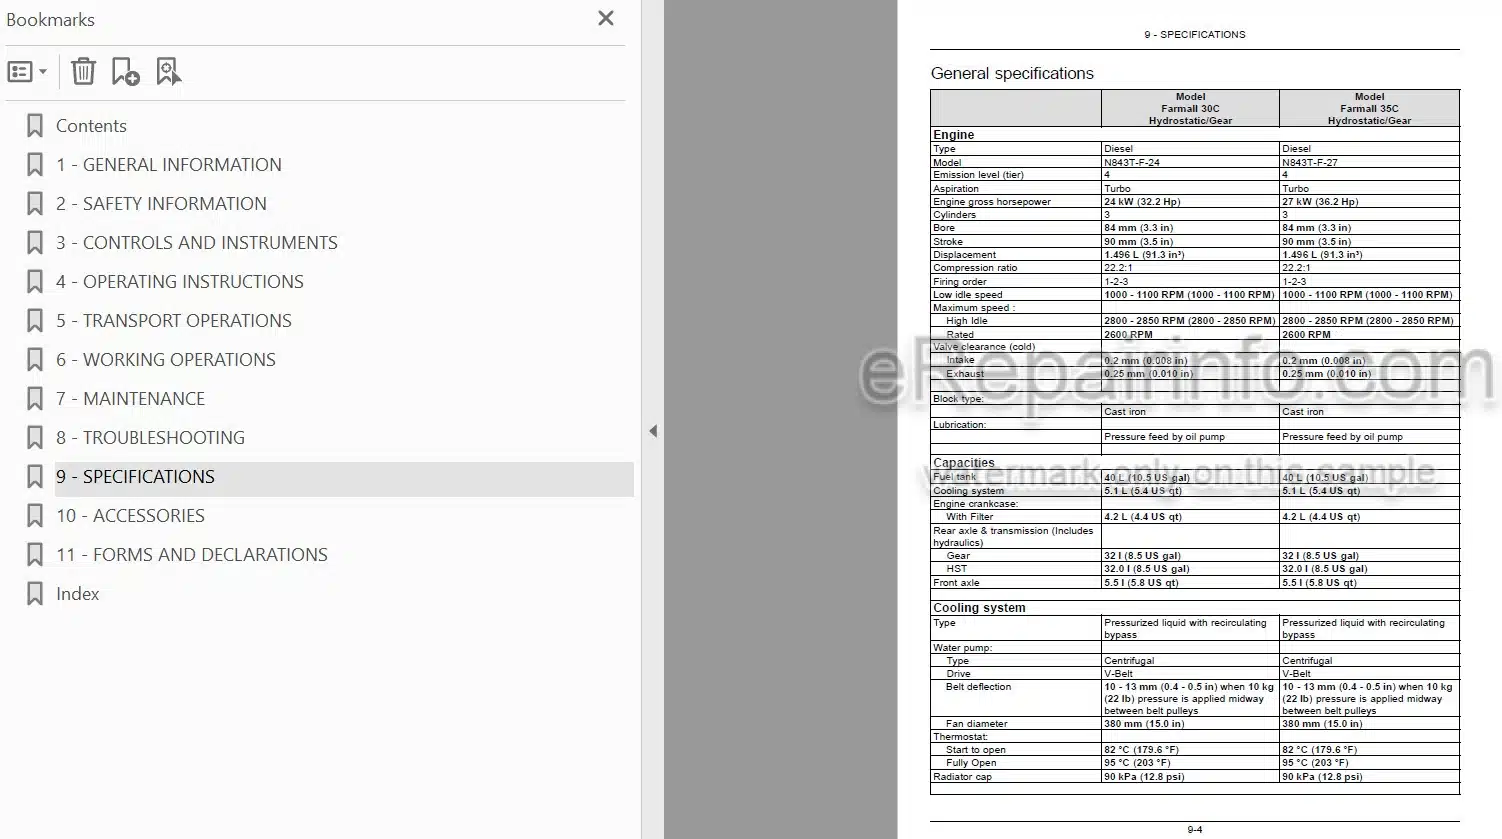Select the 'Front axle' row label
Viewport: 1502px width, 839px height.
[x=956, y=583]
